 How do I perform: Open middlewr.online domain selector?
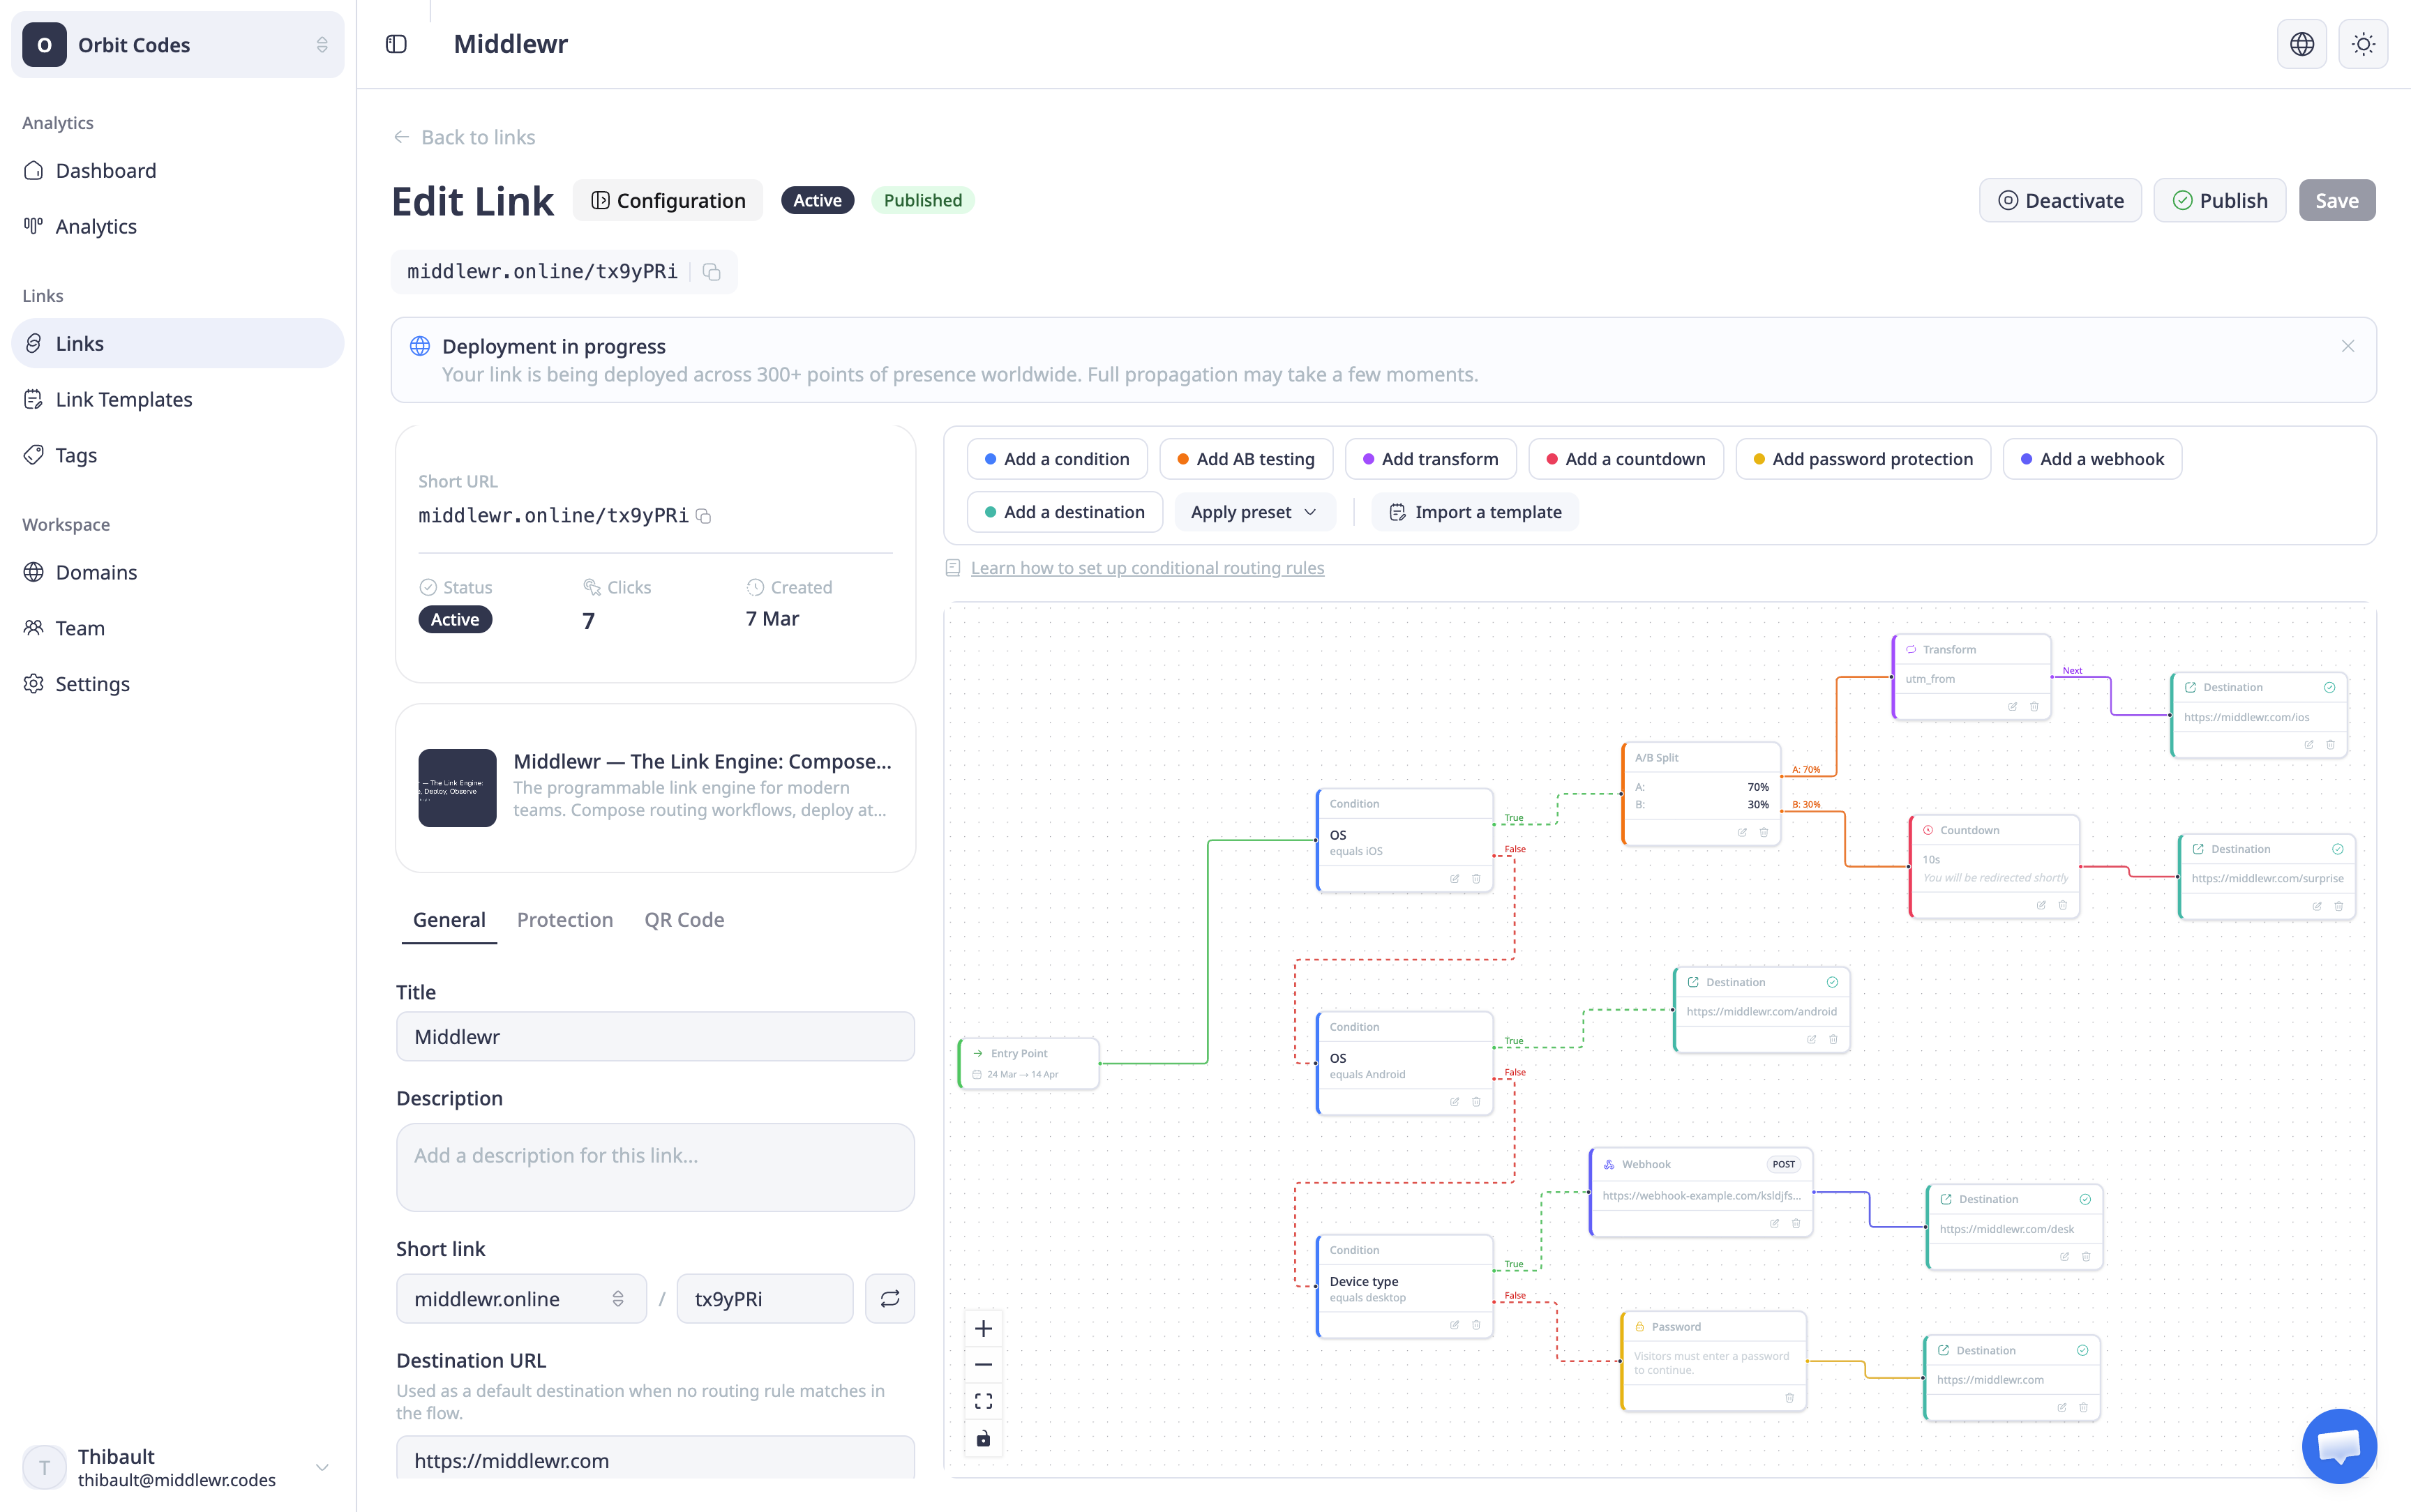[520, 1298]
